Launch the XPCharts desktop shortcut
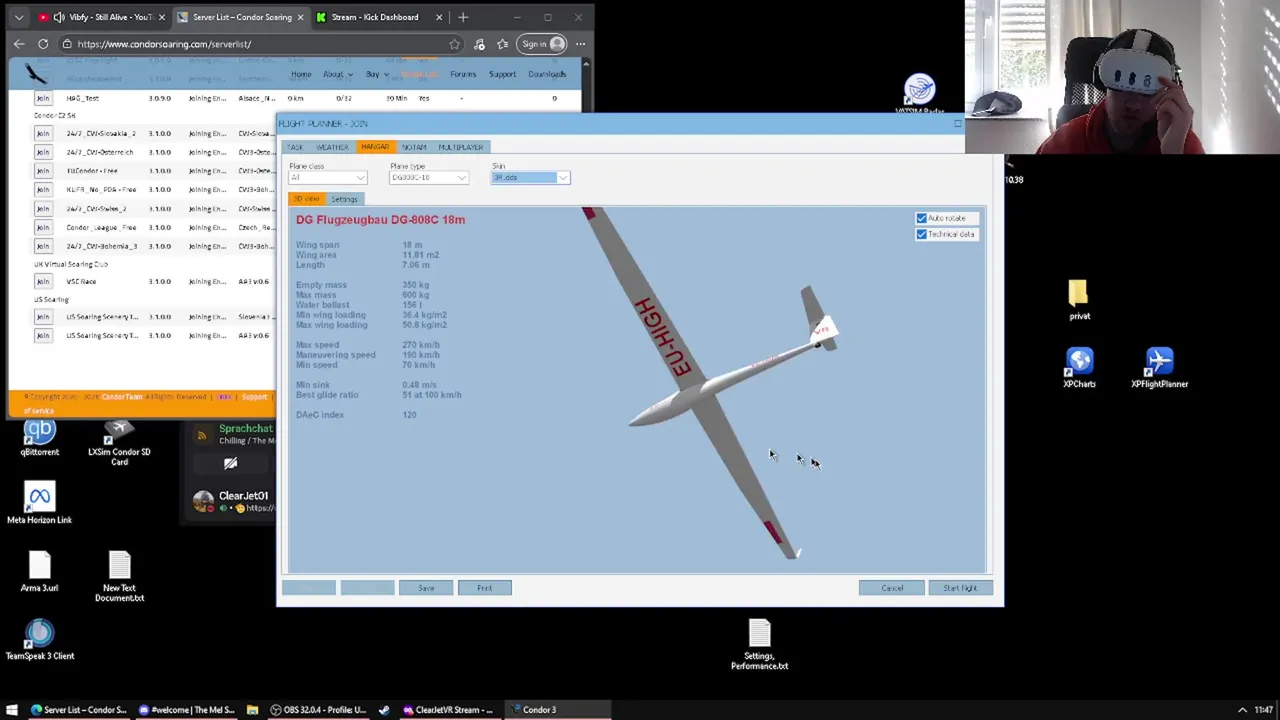 1079,367
